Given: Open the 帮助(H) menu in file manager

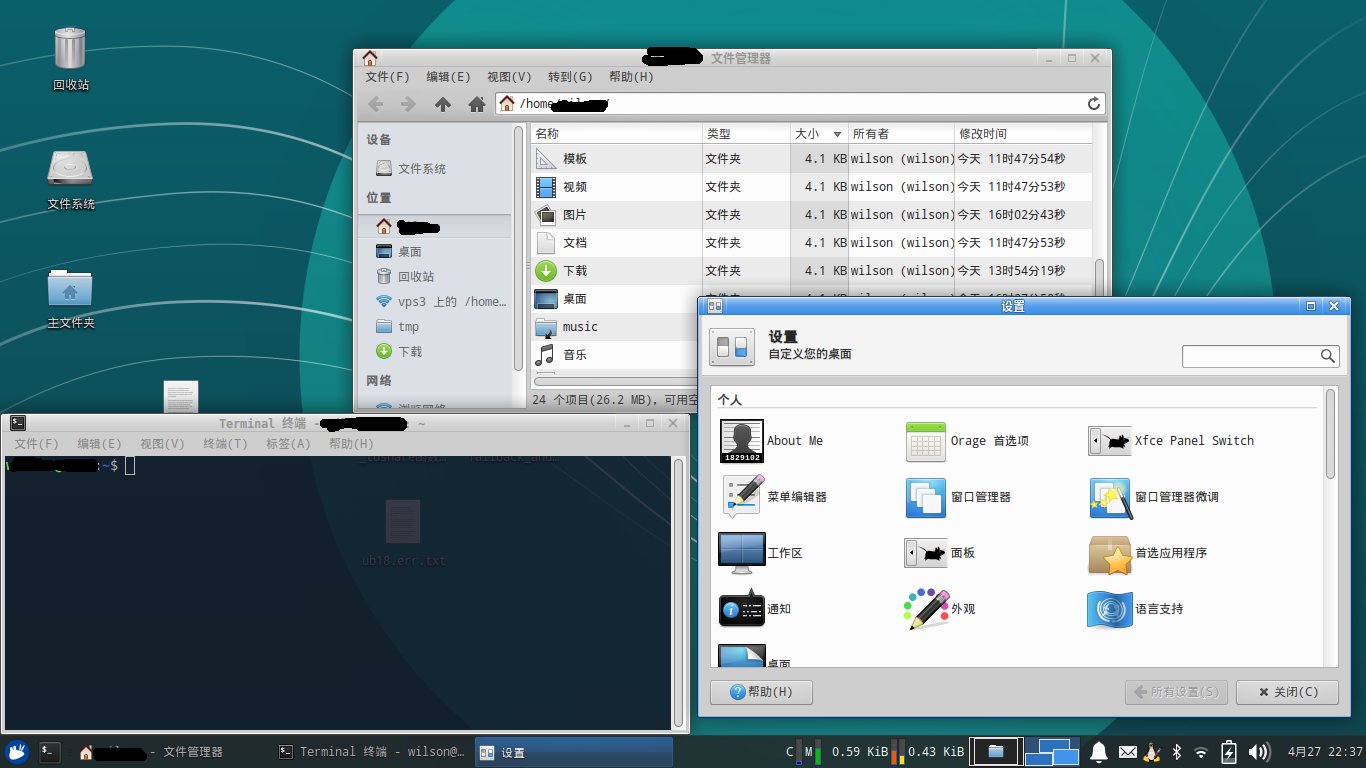Looking at the screenshot, I should coord(631,77).
